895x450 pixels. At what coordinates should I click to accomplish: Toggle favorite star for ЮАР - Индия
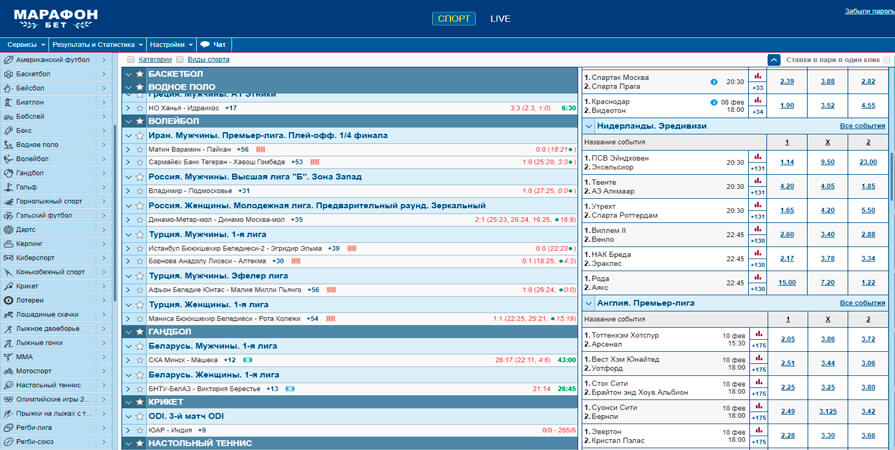coord(140,430)
